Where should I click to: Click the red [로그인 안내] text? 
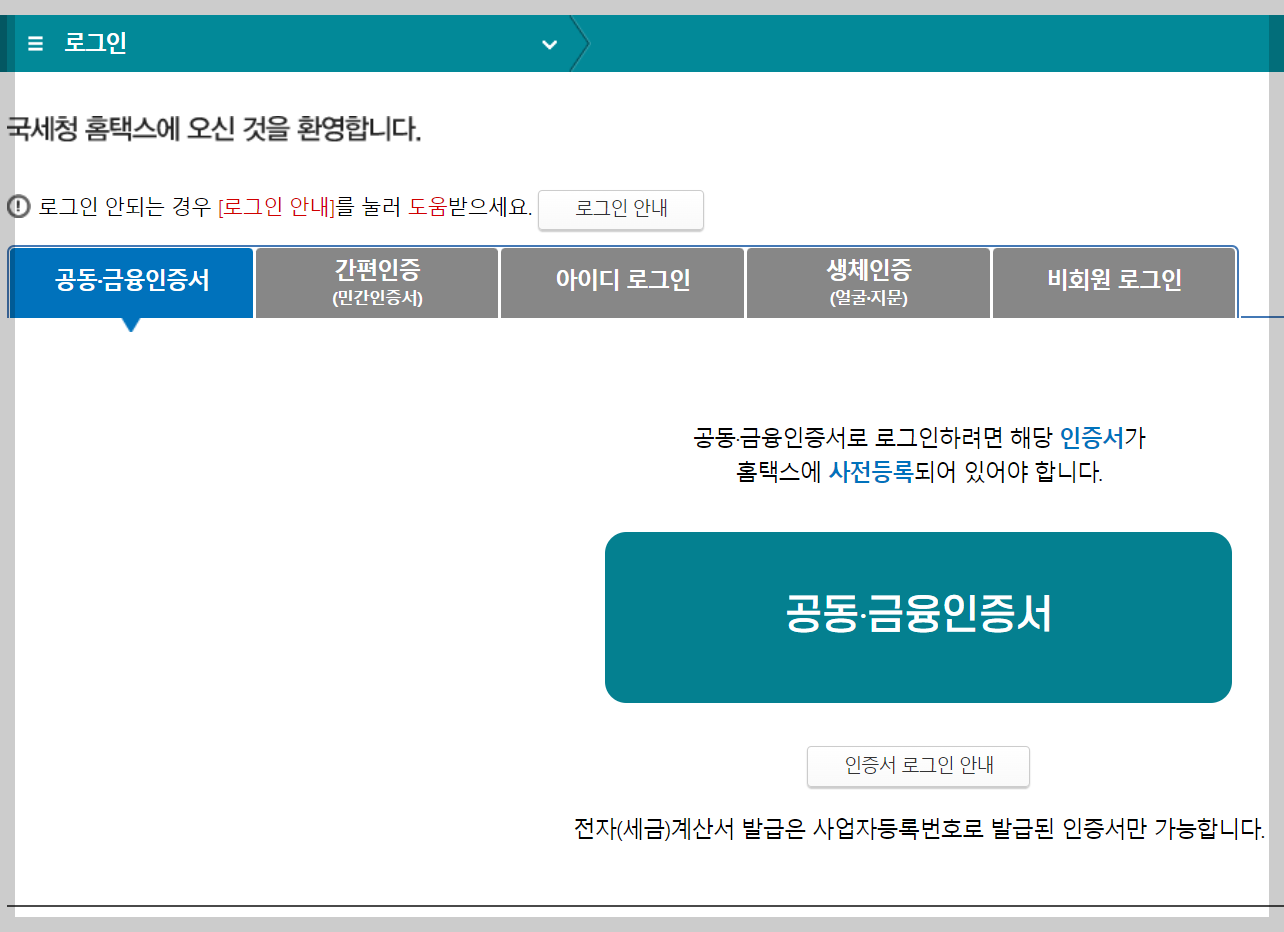point(276,208)
